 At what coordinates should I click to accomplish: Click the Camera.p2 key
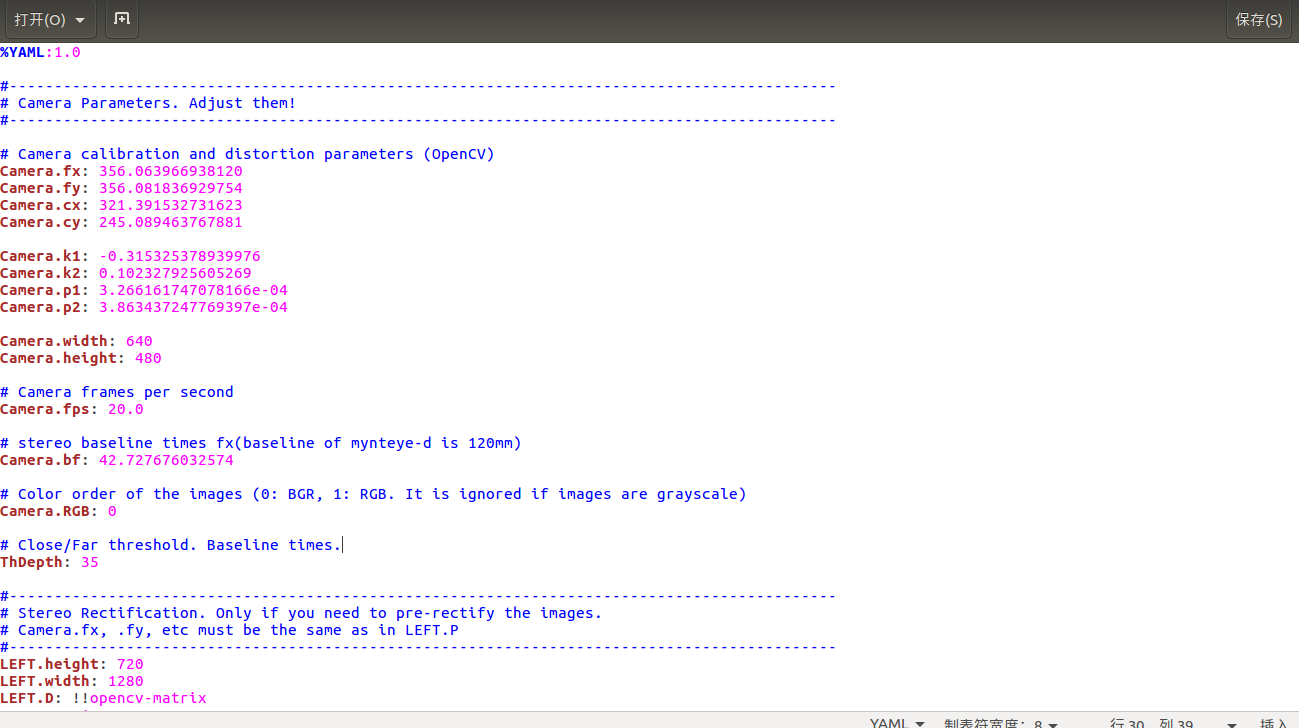[40, 307]
